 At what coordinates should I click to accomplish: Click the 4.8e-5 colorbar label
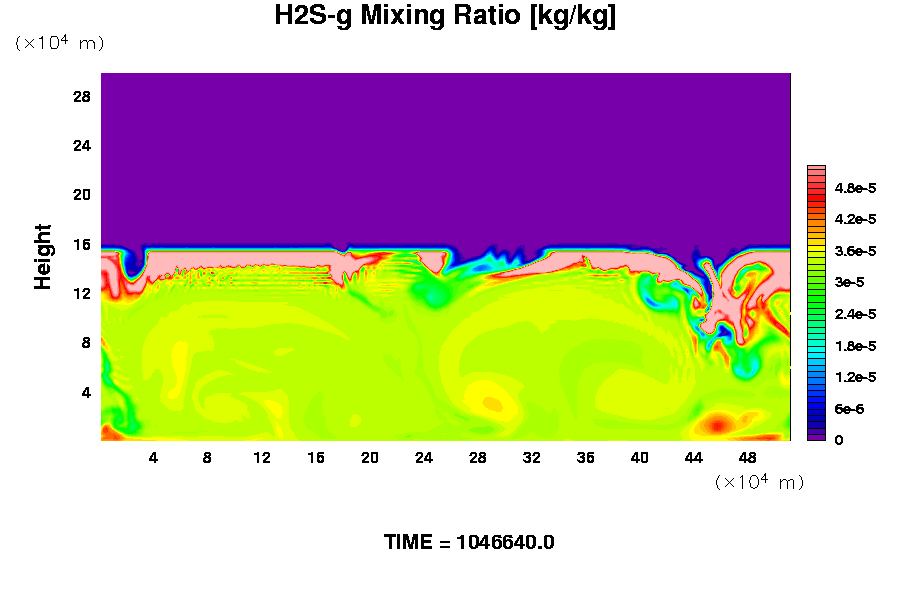pyautogui.click(x=855, y=187)
